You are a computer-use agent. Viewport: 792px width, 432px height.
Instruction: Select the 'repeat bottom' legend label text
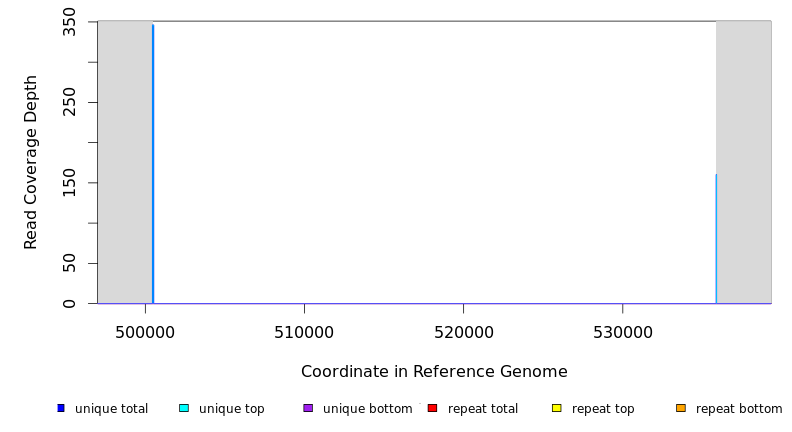[739, 409]
